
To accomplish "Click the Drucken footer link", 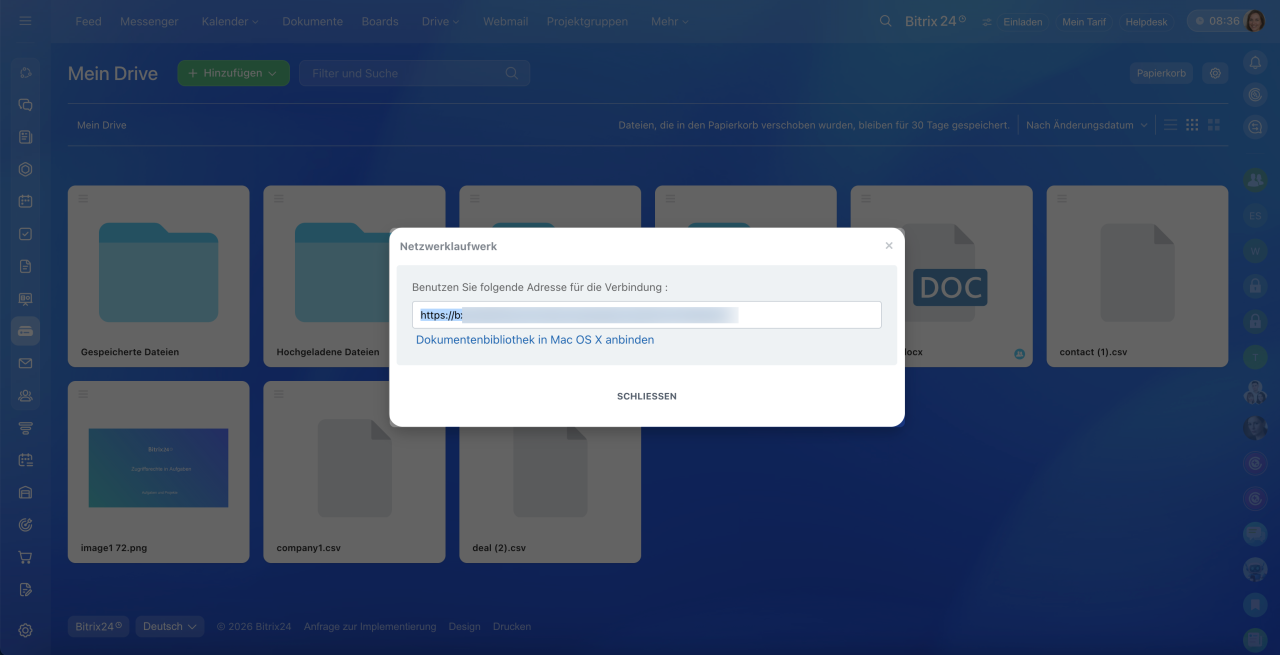I will point(512,627).
